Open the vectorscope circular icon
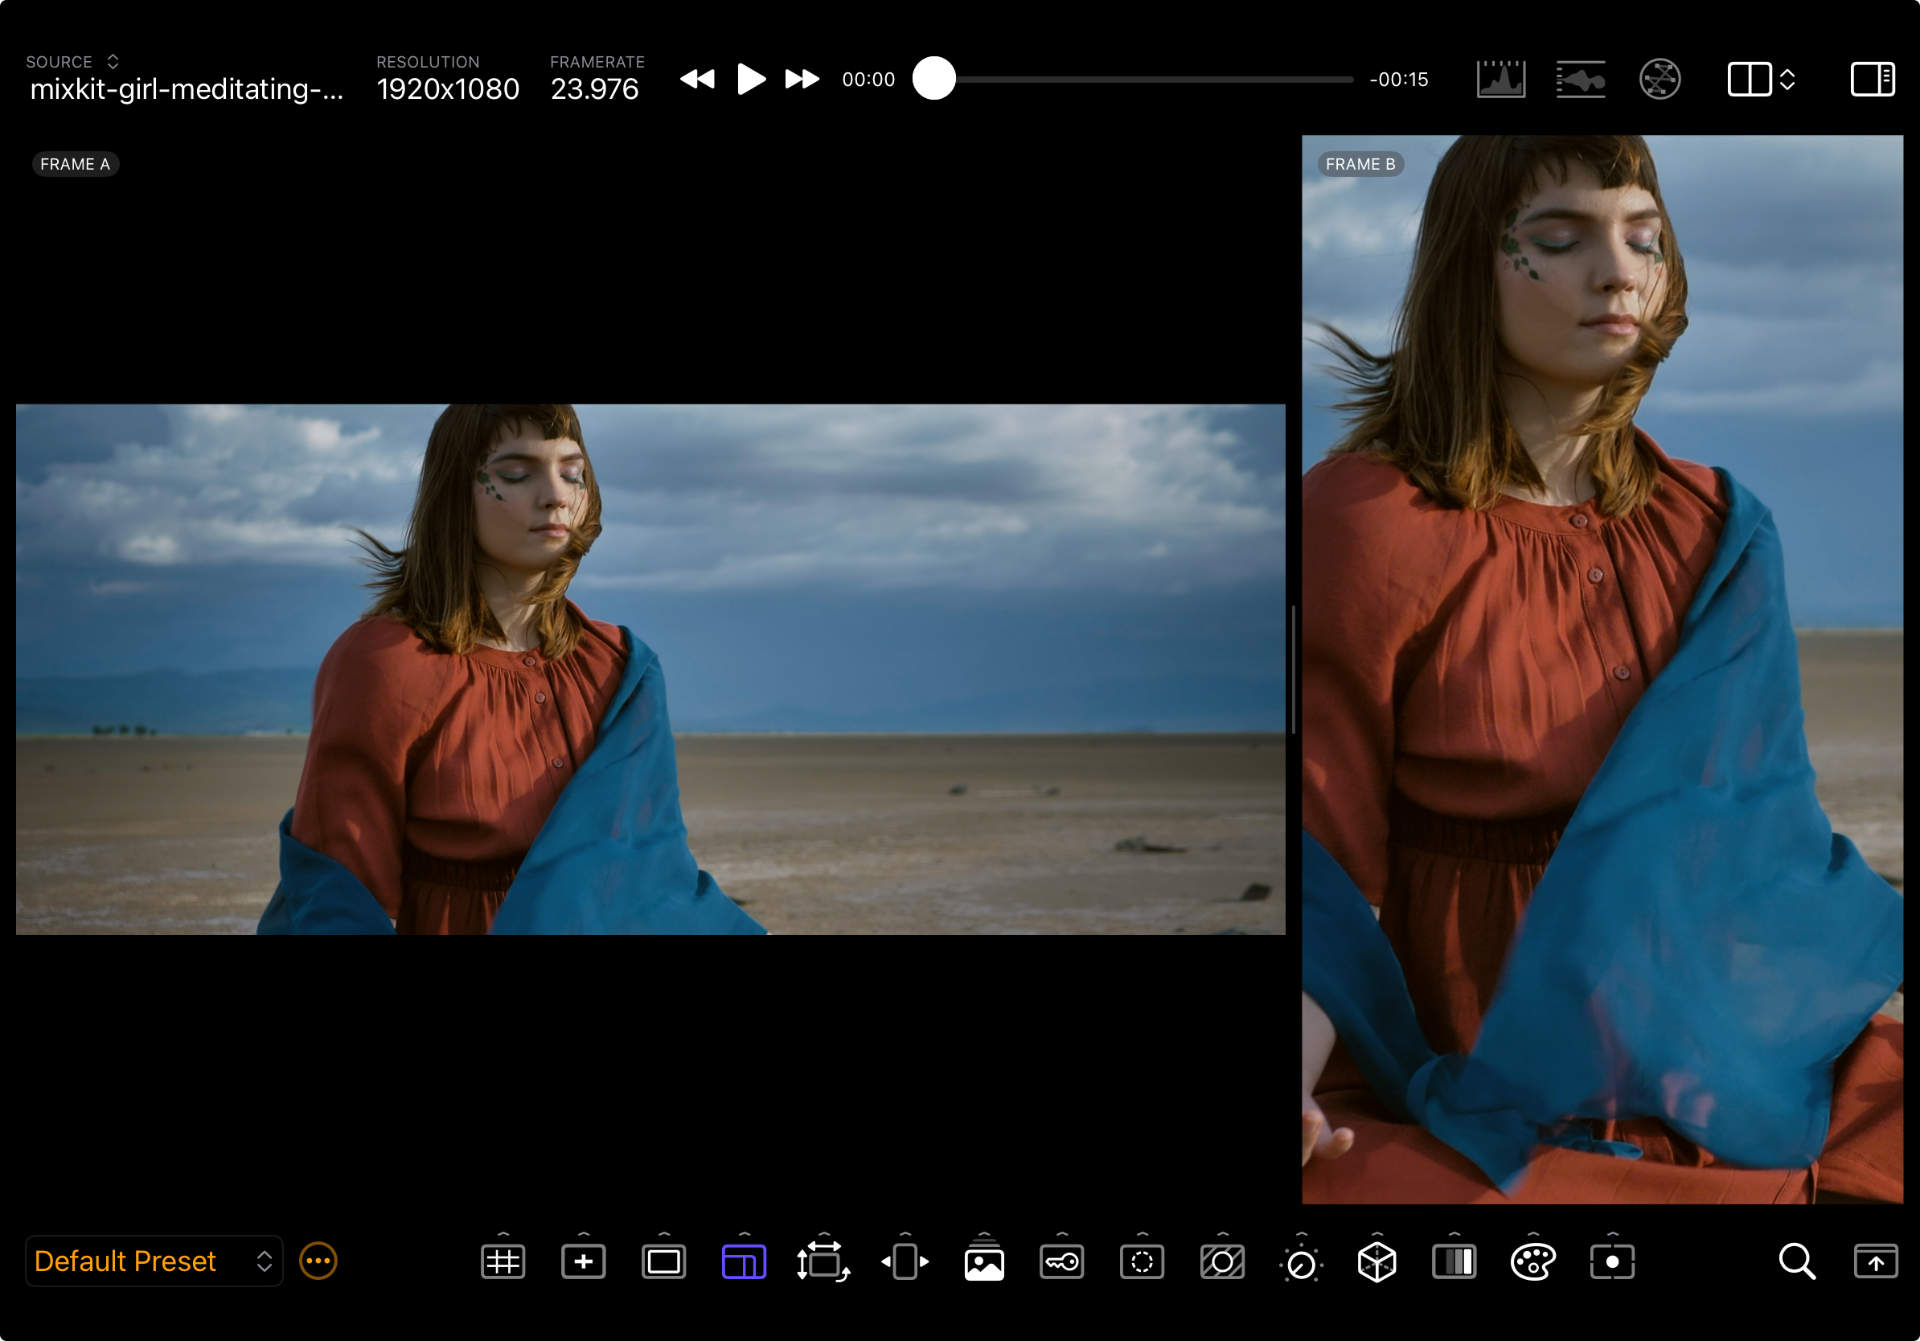 click(x=1659, y=79)
